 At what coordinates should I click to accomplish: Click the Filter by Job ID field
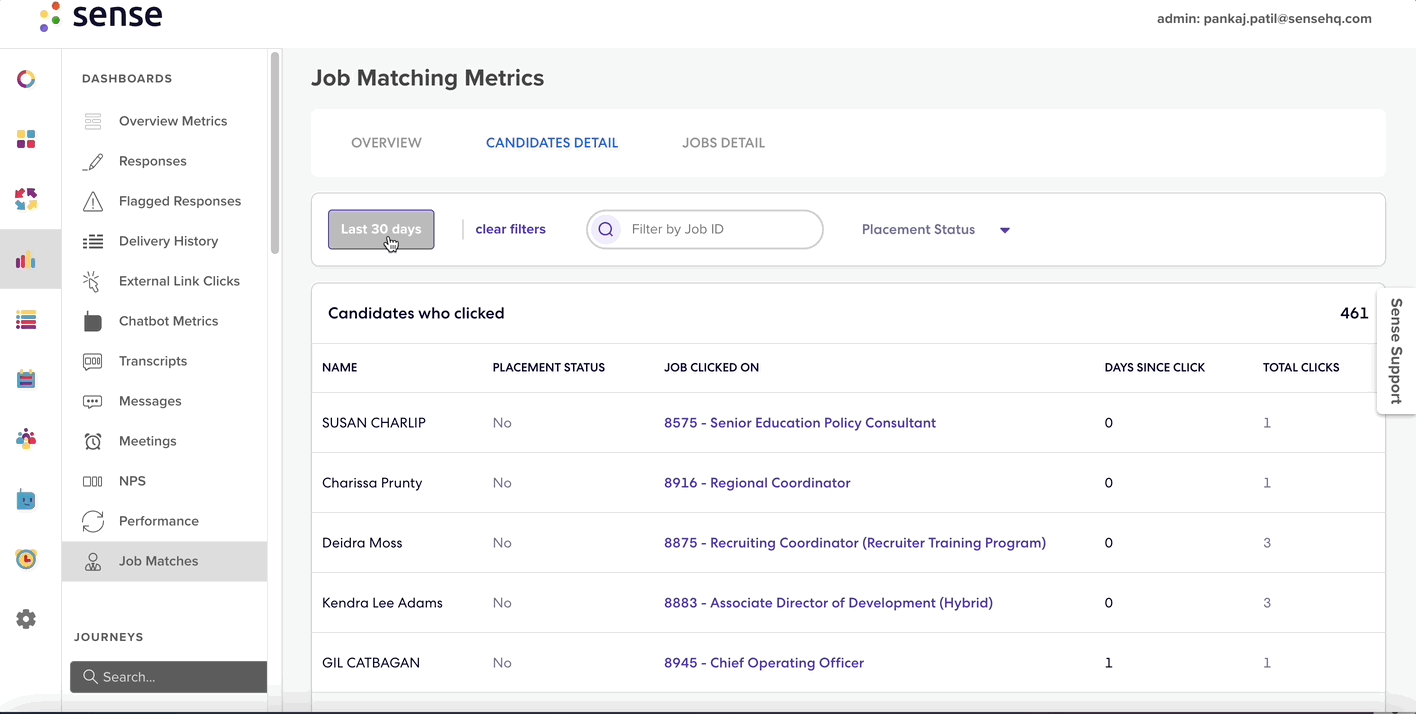pos(705,229)
